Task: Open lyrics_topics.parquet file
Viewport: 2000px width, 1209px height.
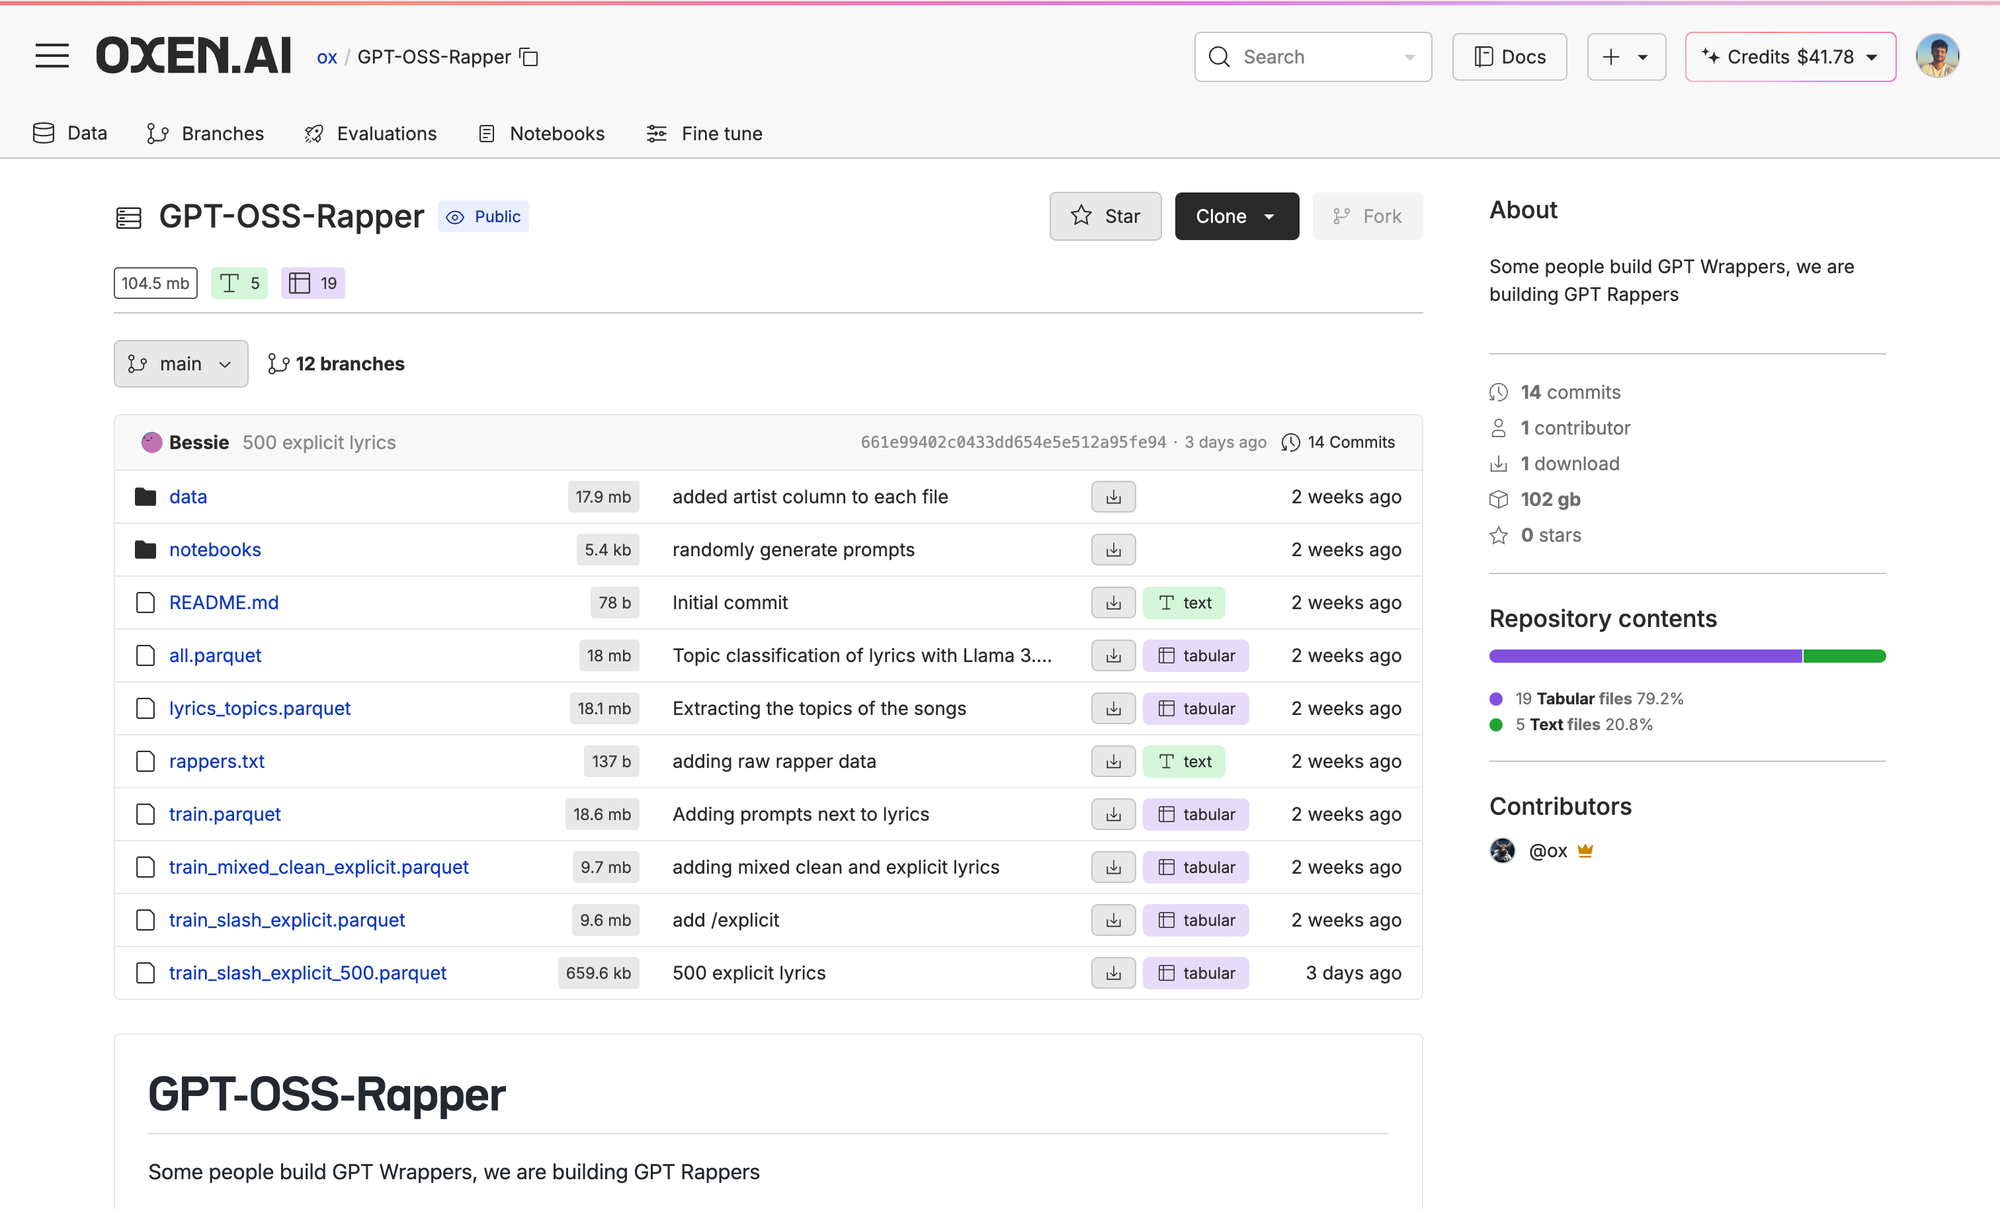Action: pyautogui.click(x=260, y=708)
